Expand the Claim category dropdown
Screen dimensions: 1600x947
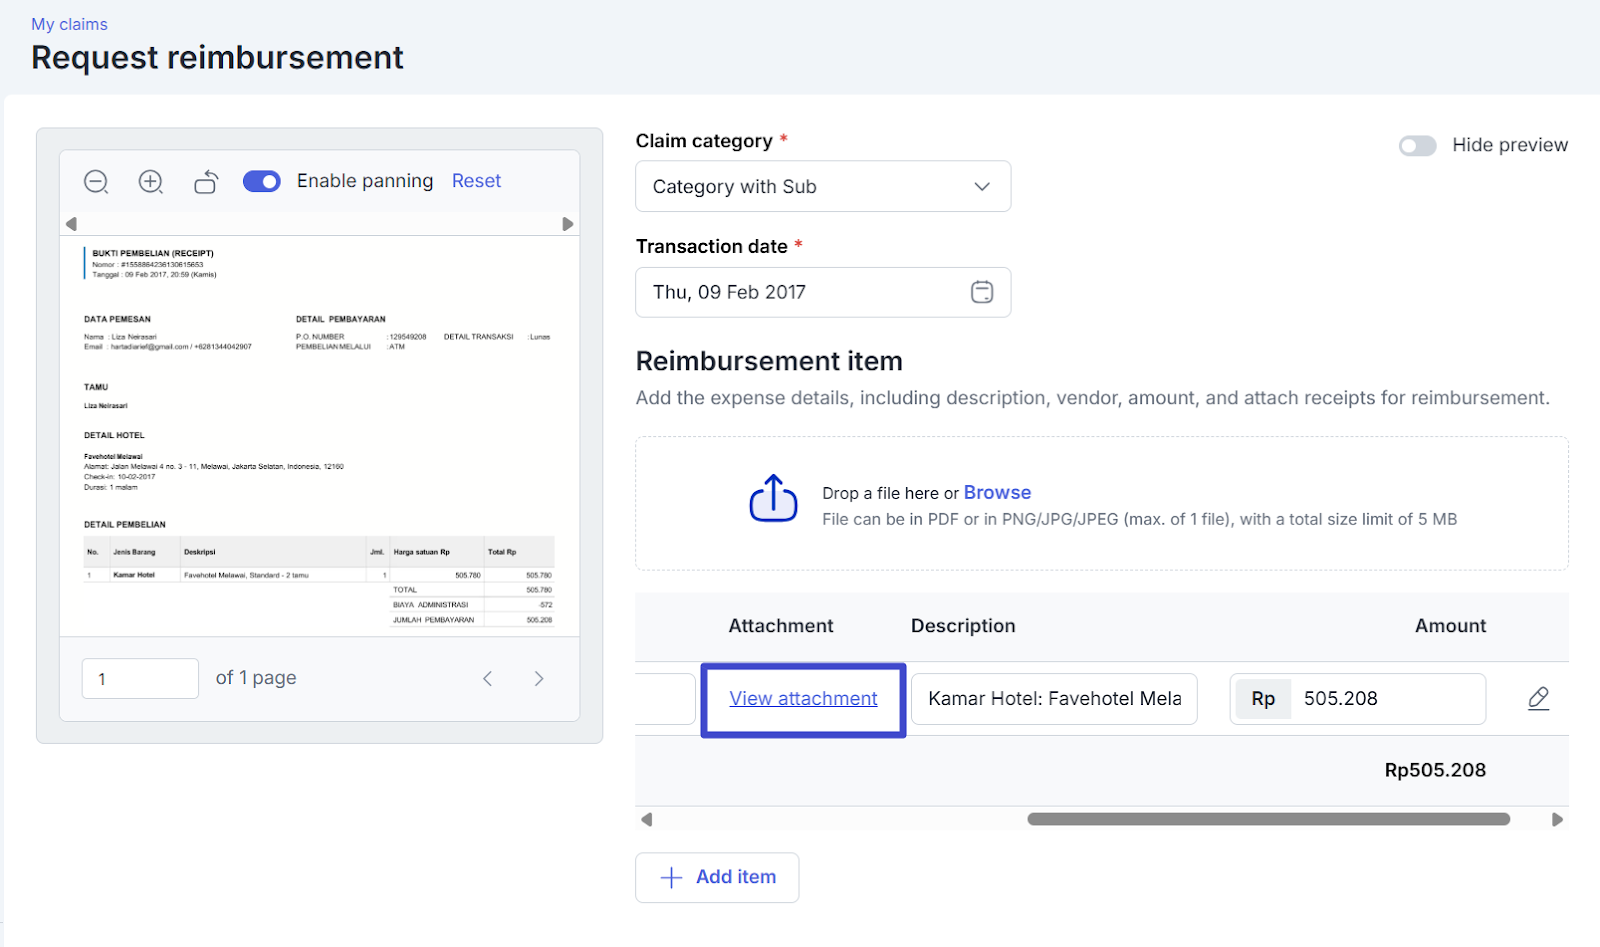[x=822, y=187]
